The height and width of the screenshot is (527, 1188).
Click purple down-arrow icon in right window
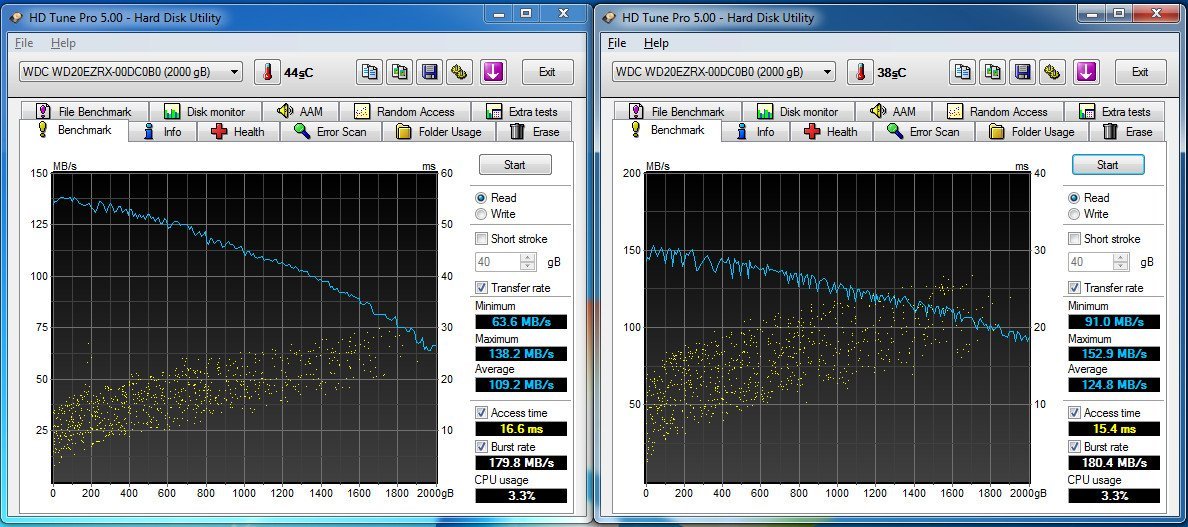click(1086, 72)
